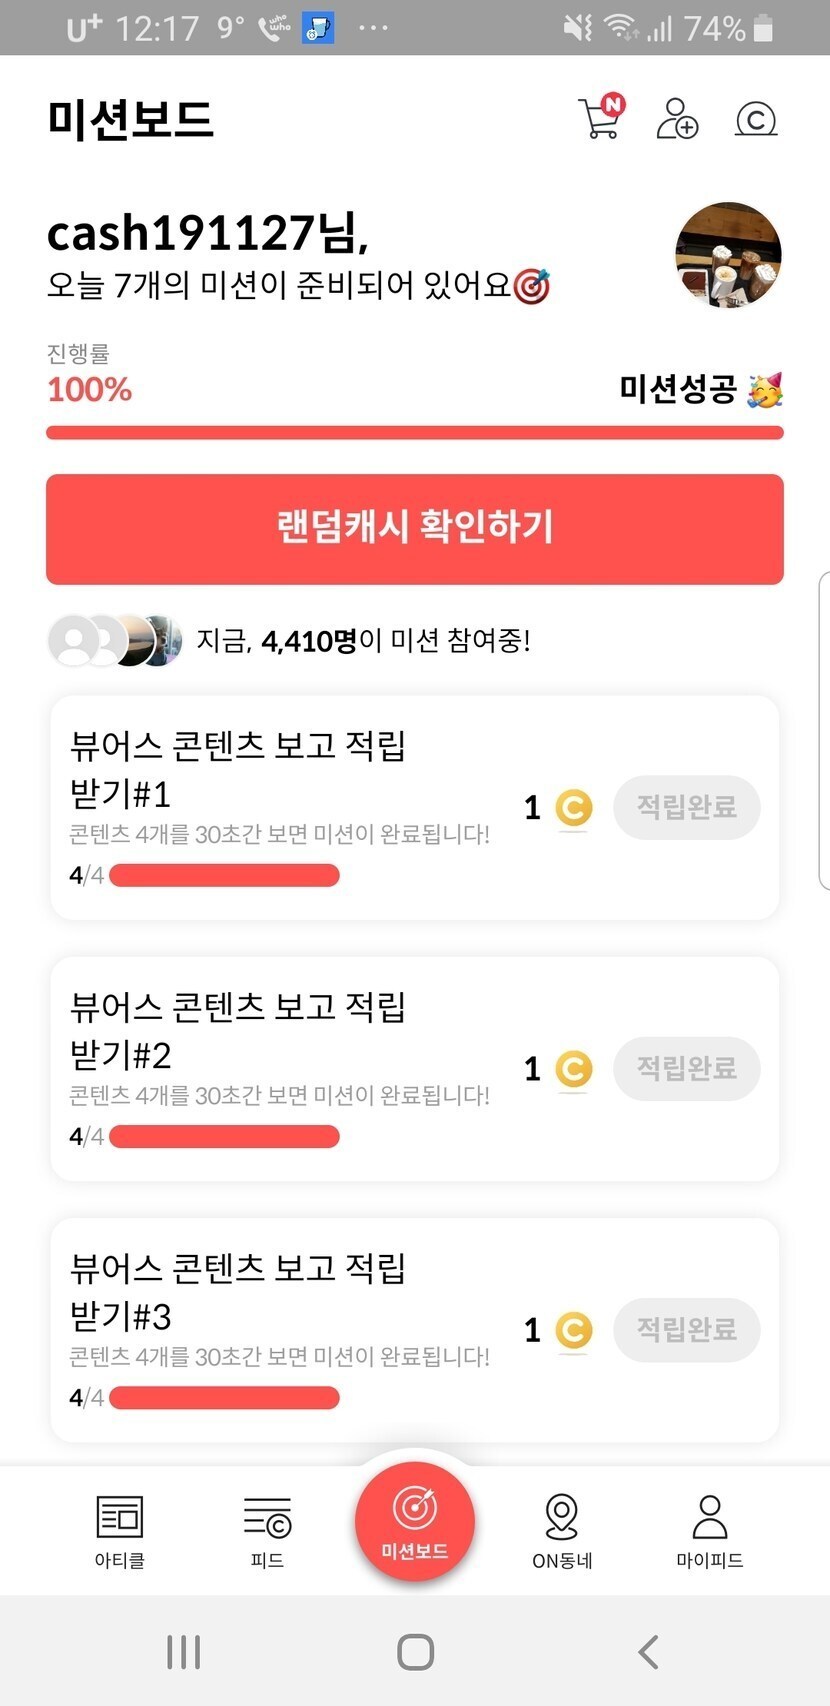Open the user profile picture

tap(728, 254)
